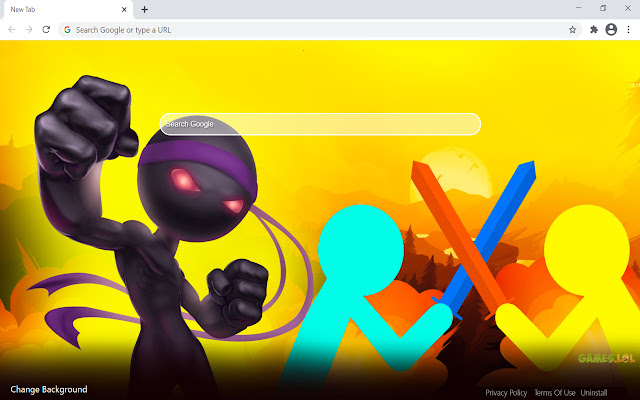Image resolution: width=640 pixels, height=400 pixels.
Task: Open the Terms Of Use link
Action: [x=555, y=393]
